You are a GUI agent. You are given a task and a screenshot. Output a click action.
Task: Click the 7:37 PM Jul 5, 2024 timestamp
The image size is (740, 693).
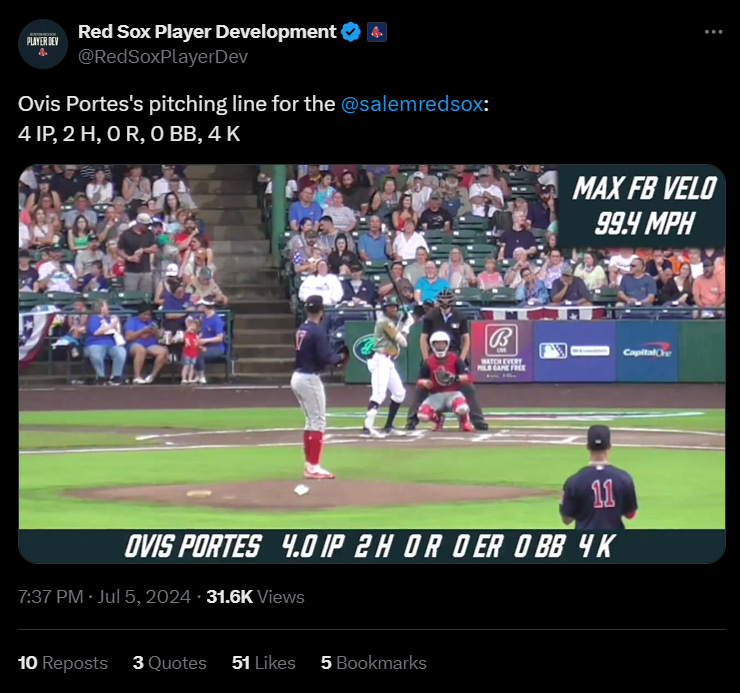[x=104, y=597]
